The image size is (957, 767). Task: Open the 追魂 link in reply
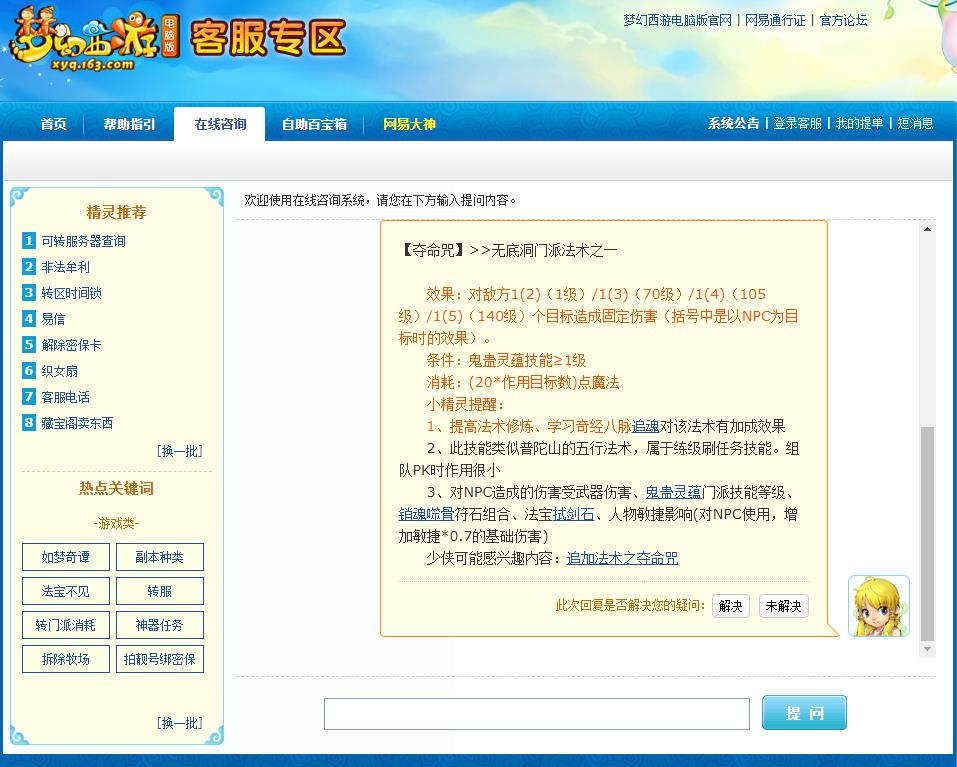[645, 427]
